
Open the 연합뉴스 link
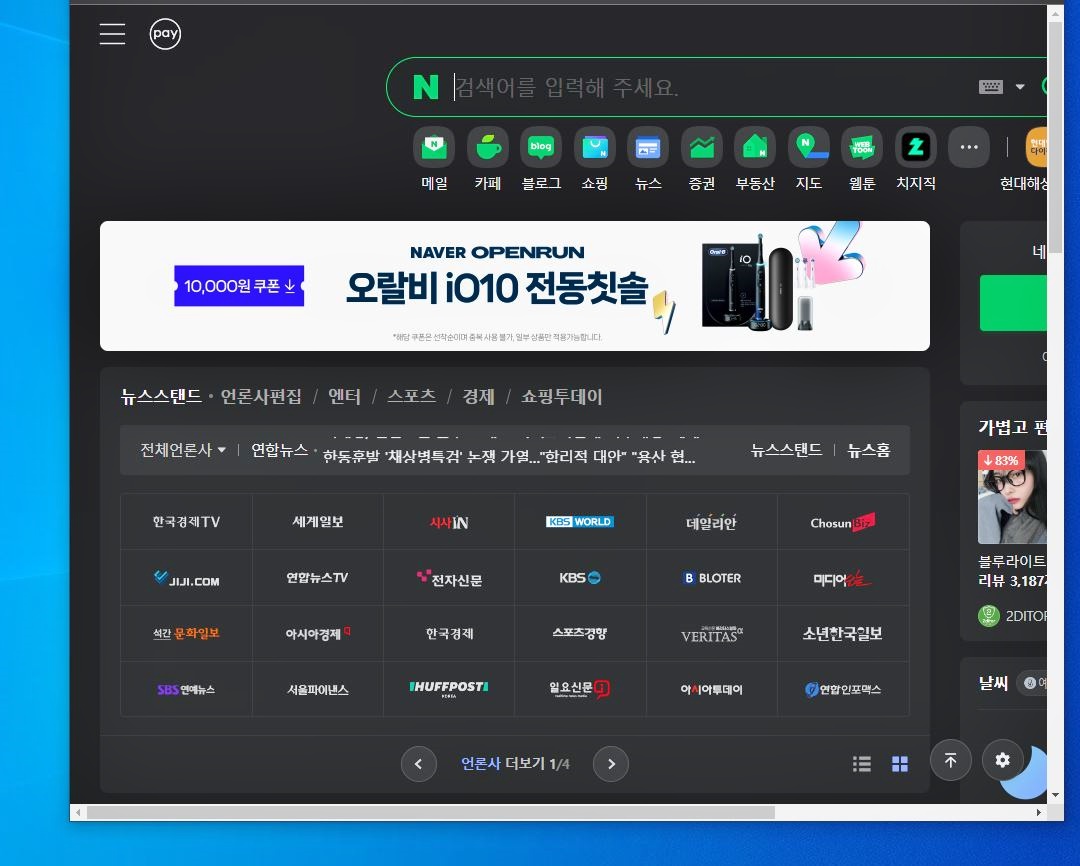pyautogui.click(x=279, y=450)
